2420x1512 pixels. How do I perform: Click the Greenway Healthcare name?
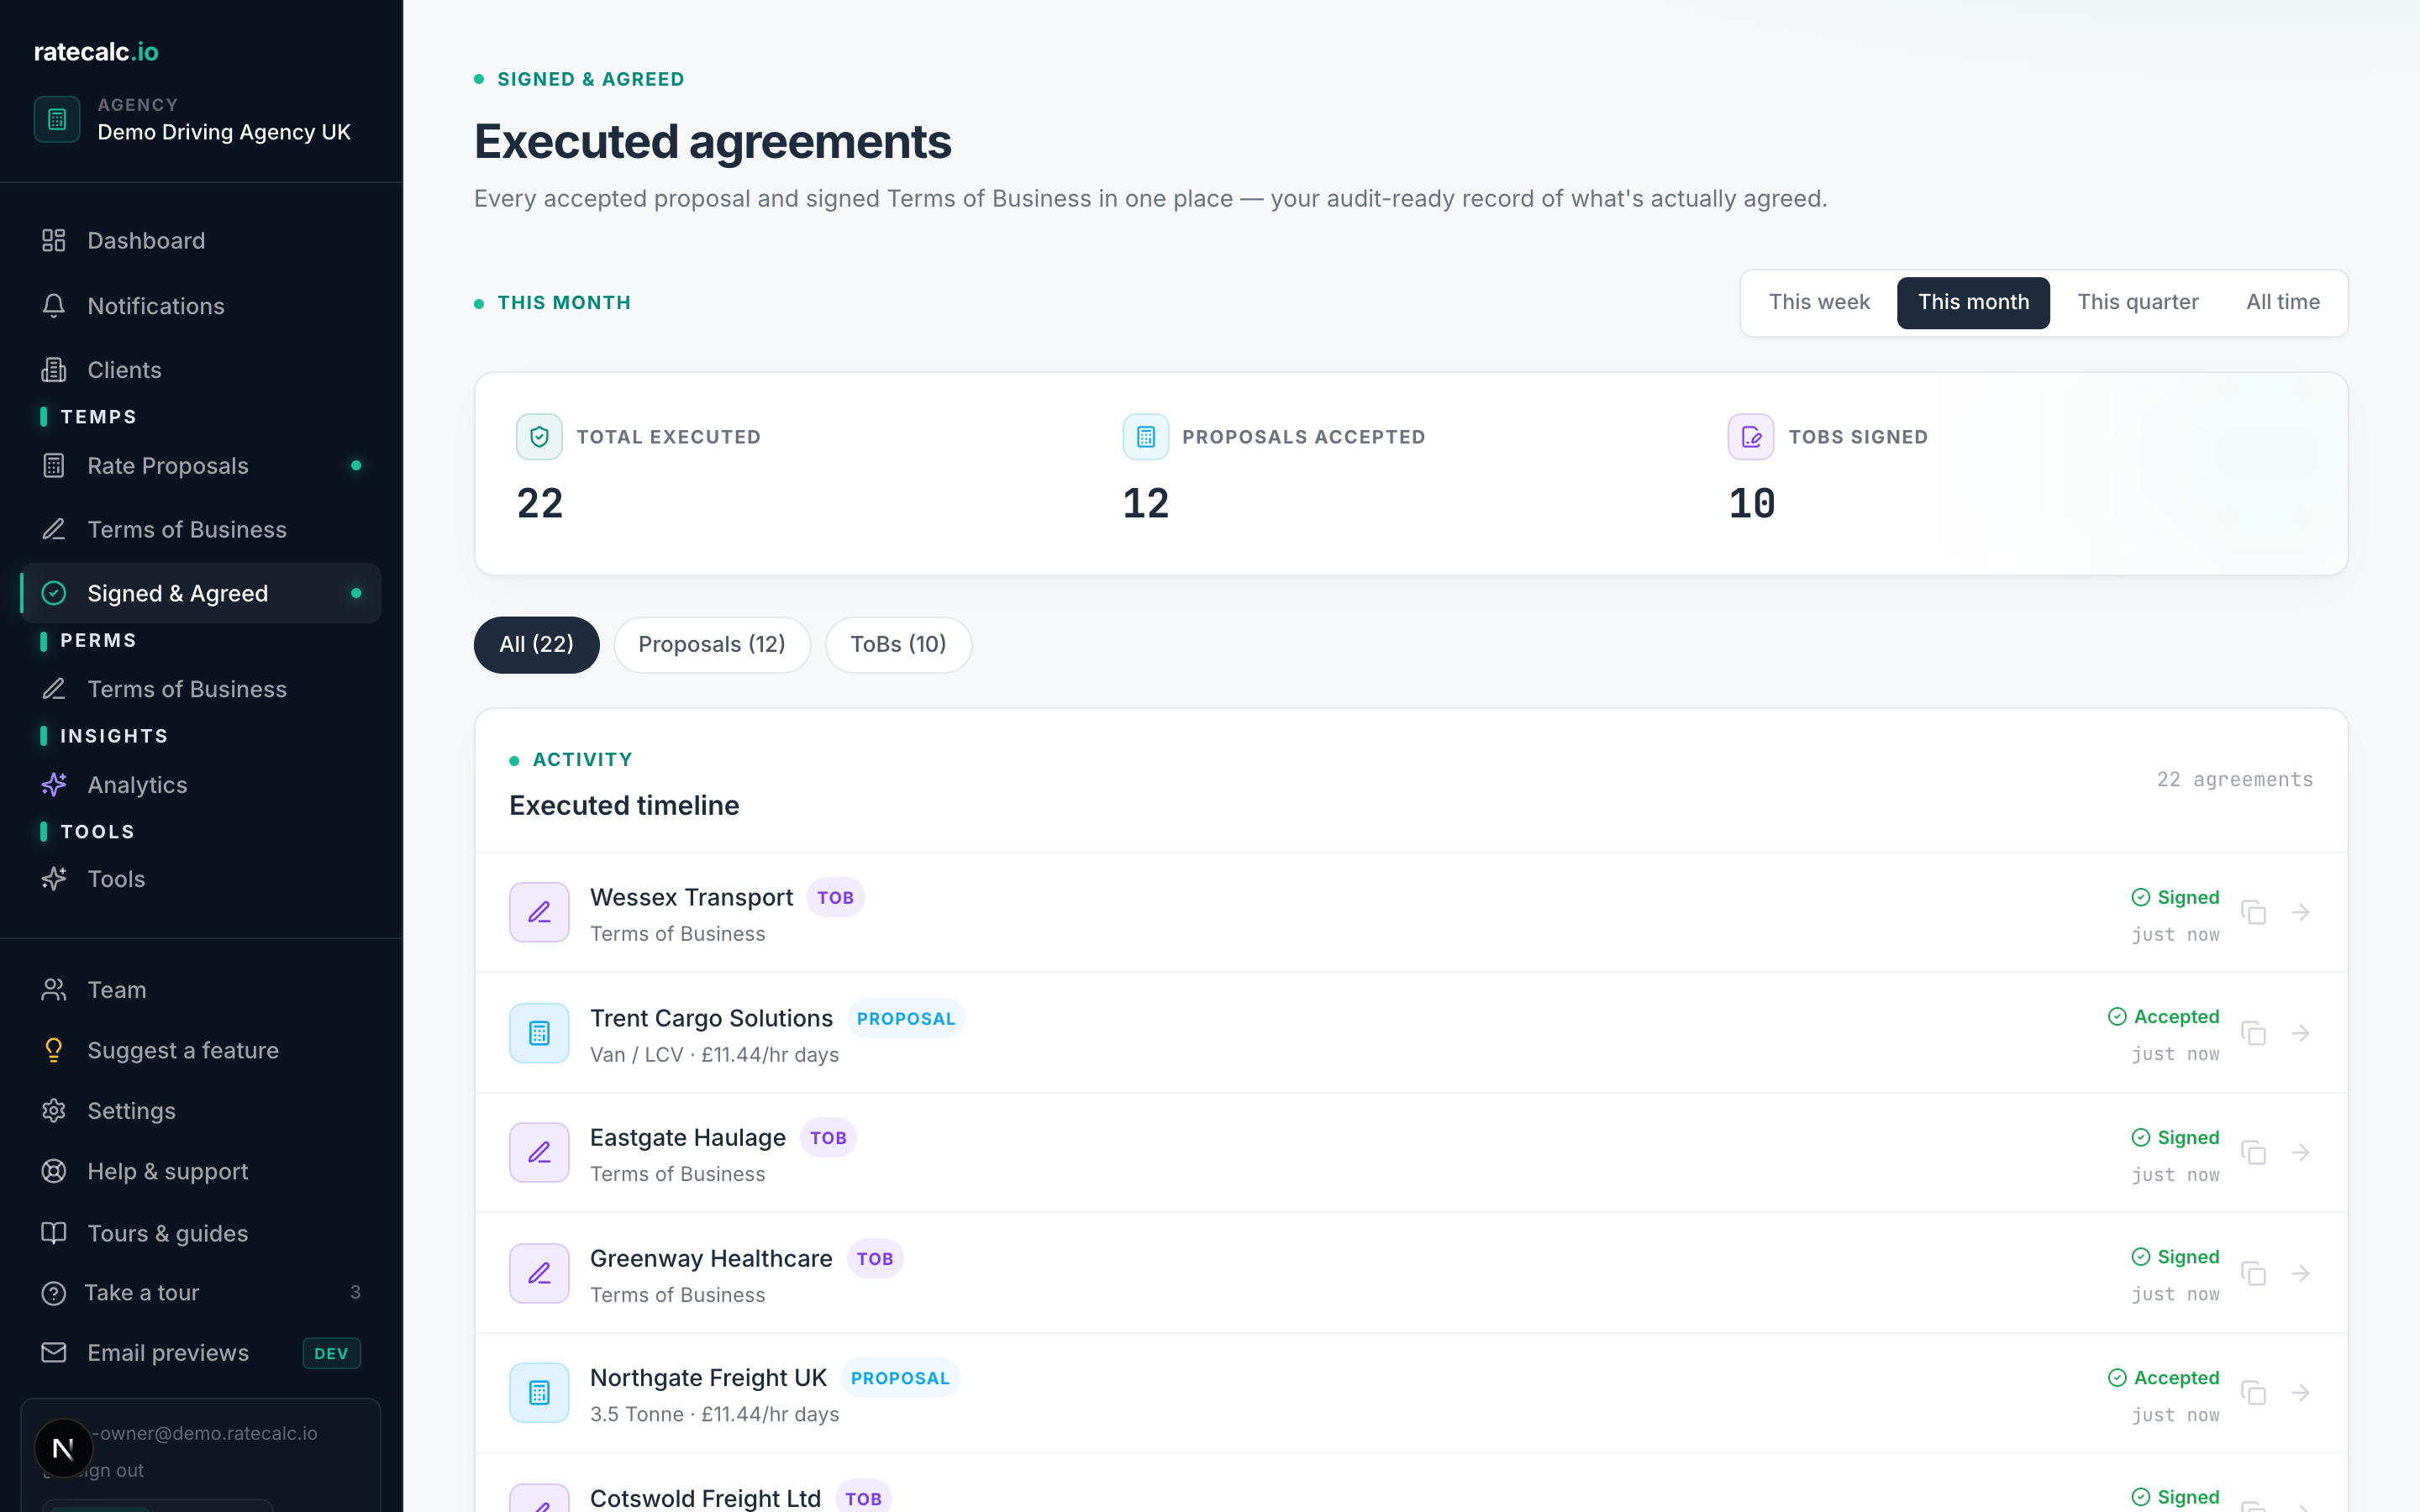tap(711, 1259)
